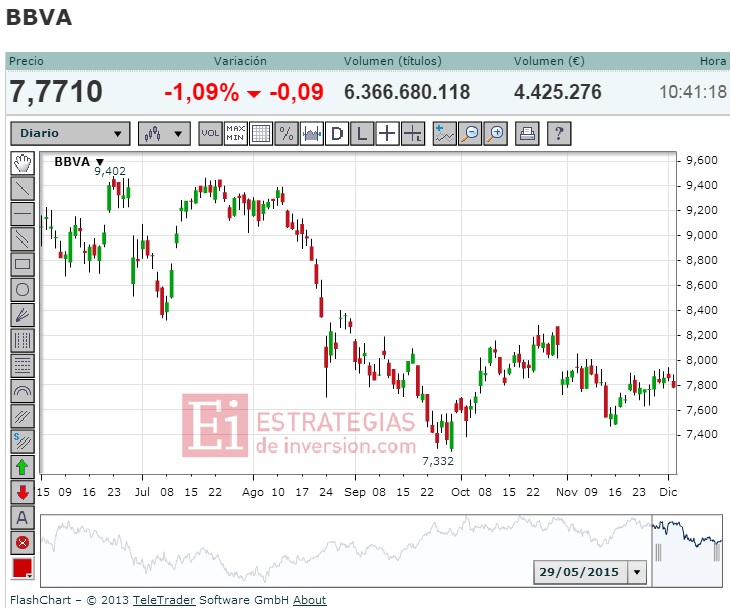The height and width of the screenshot is (614, 731).
Task: Select the hand pan tool
Action: click(x=22, y=164)
